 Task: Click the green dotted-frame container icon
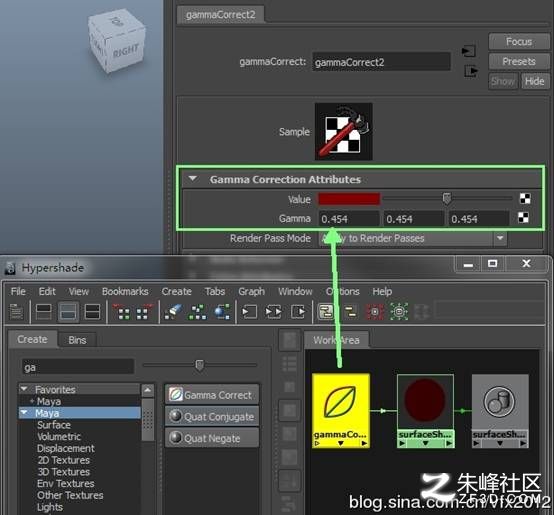pos(399,312)
